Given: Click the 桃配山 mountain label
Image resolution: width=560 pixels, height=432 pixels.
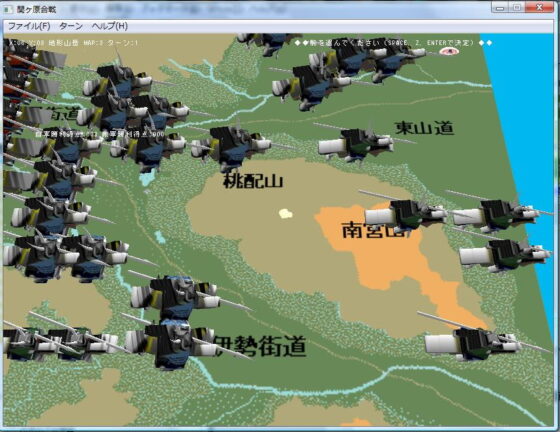Looking at the screenshot, I should point(253,181).
